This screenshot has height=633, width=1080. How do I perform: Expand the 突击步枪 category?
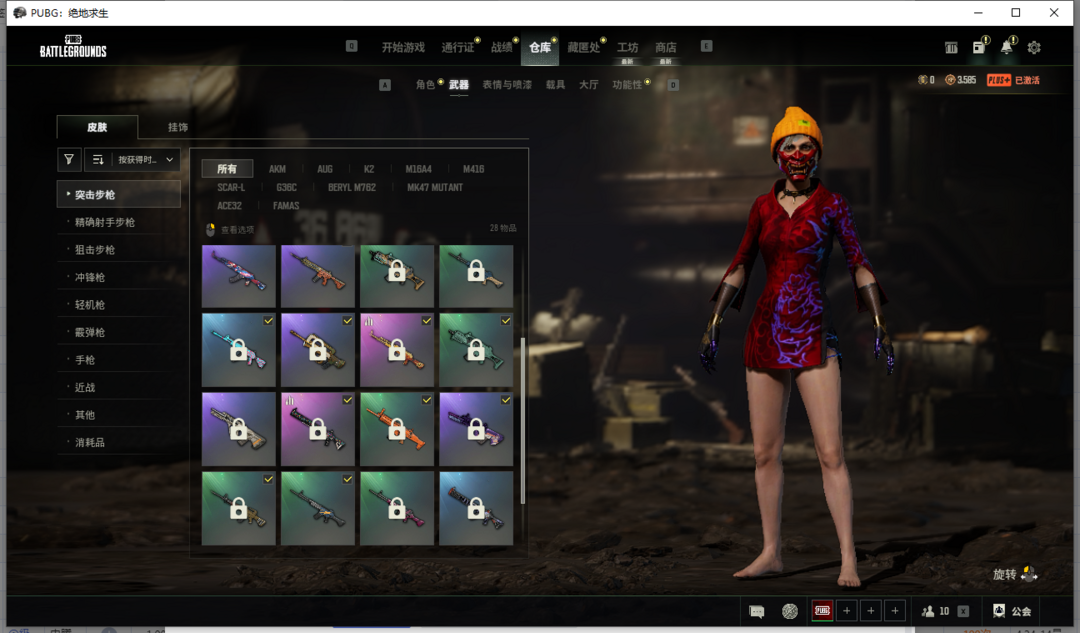pos(118,194)
